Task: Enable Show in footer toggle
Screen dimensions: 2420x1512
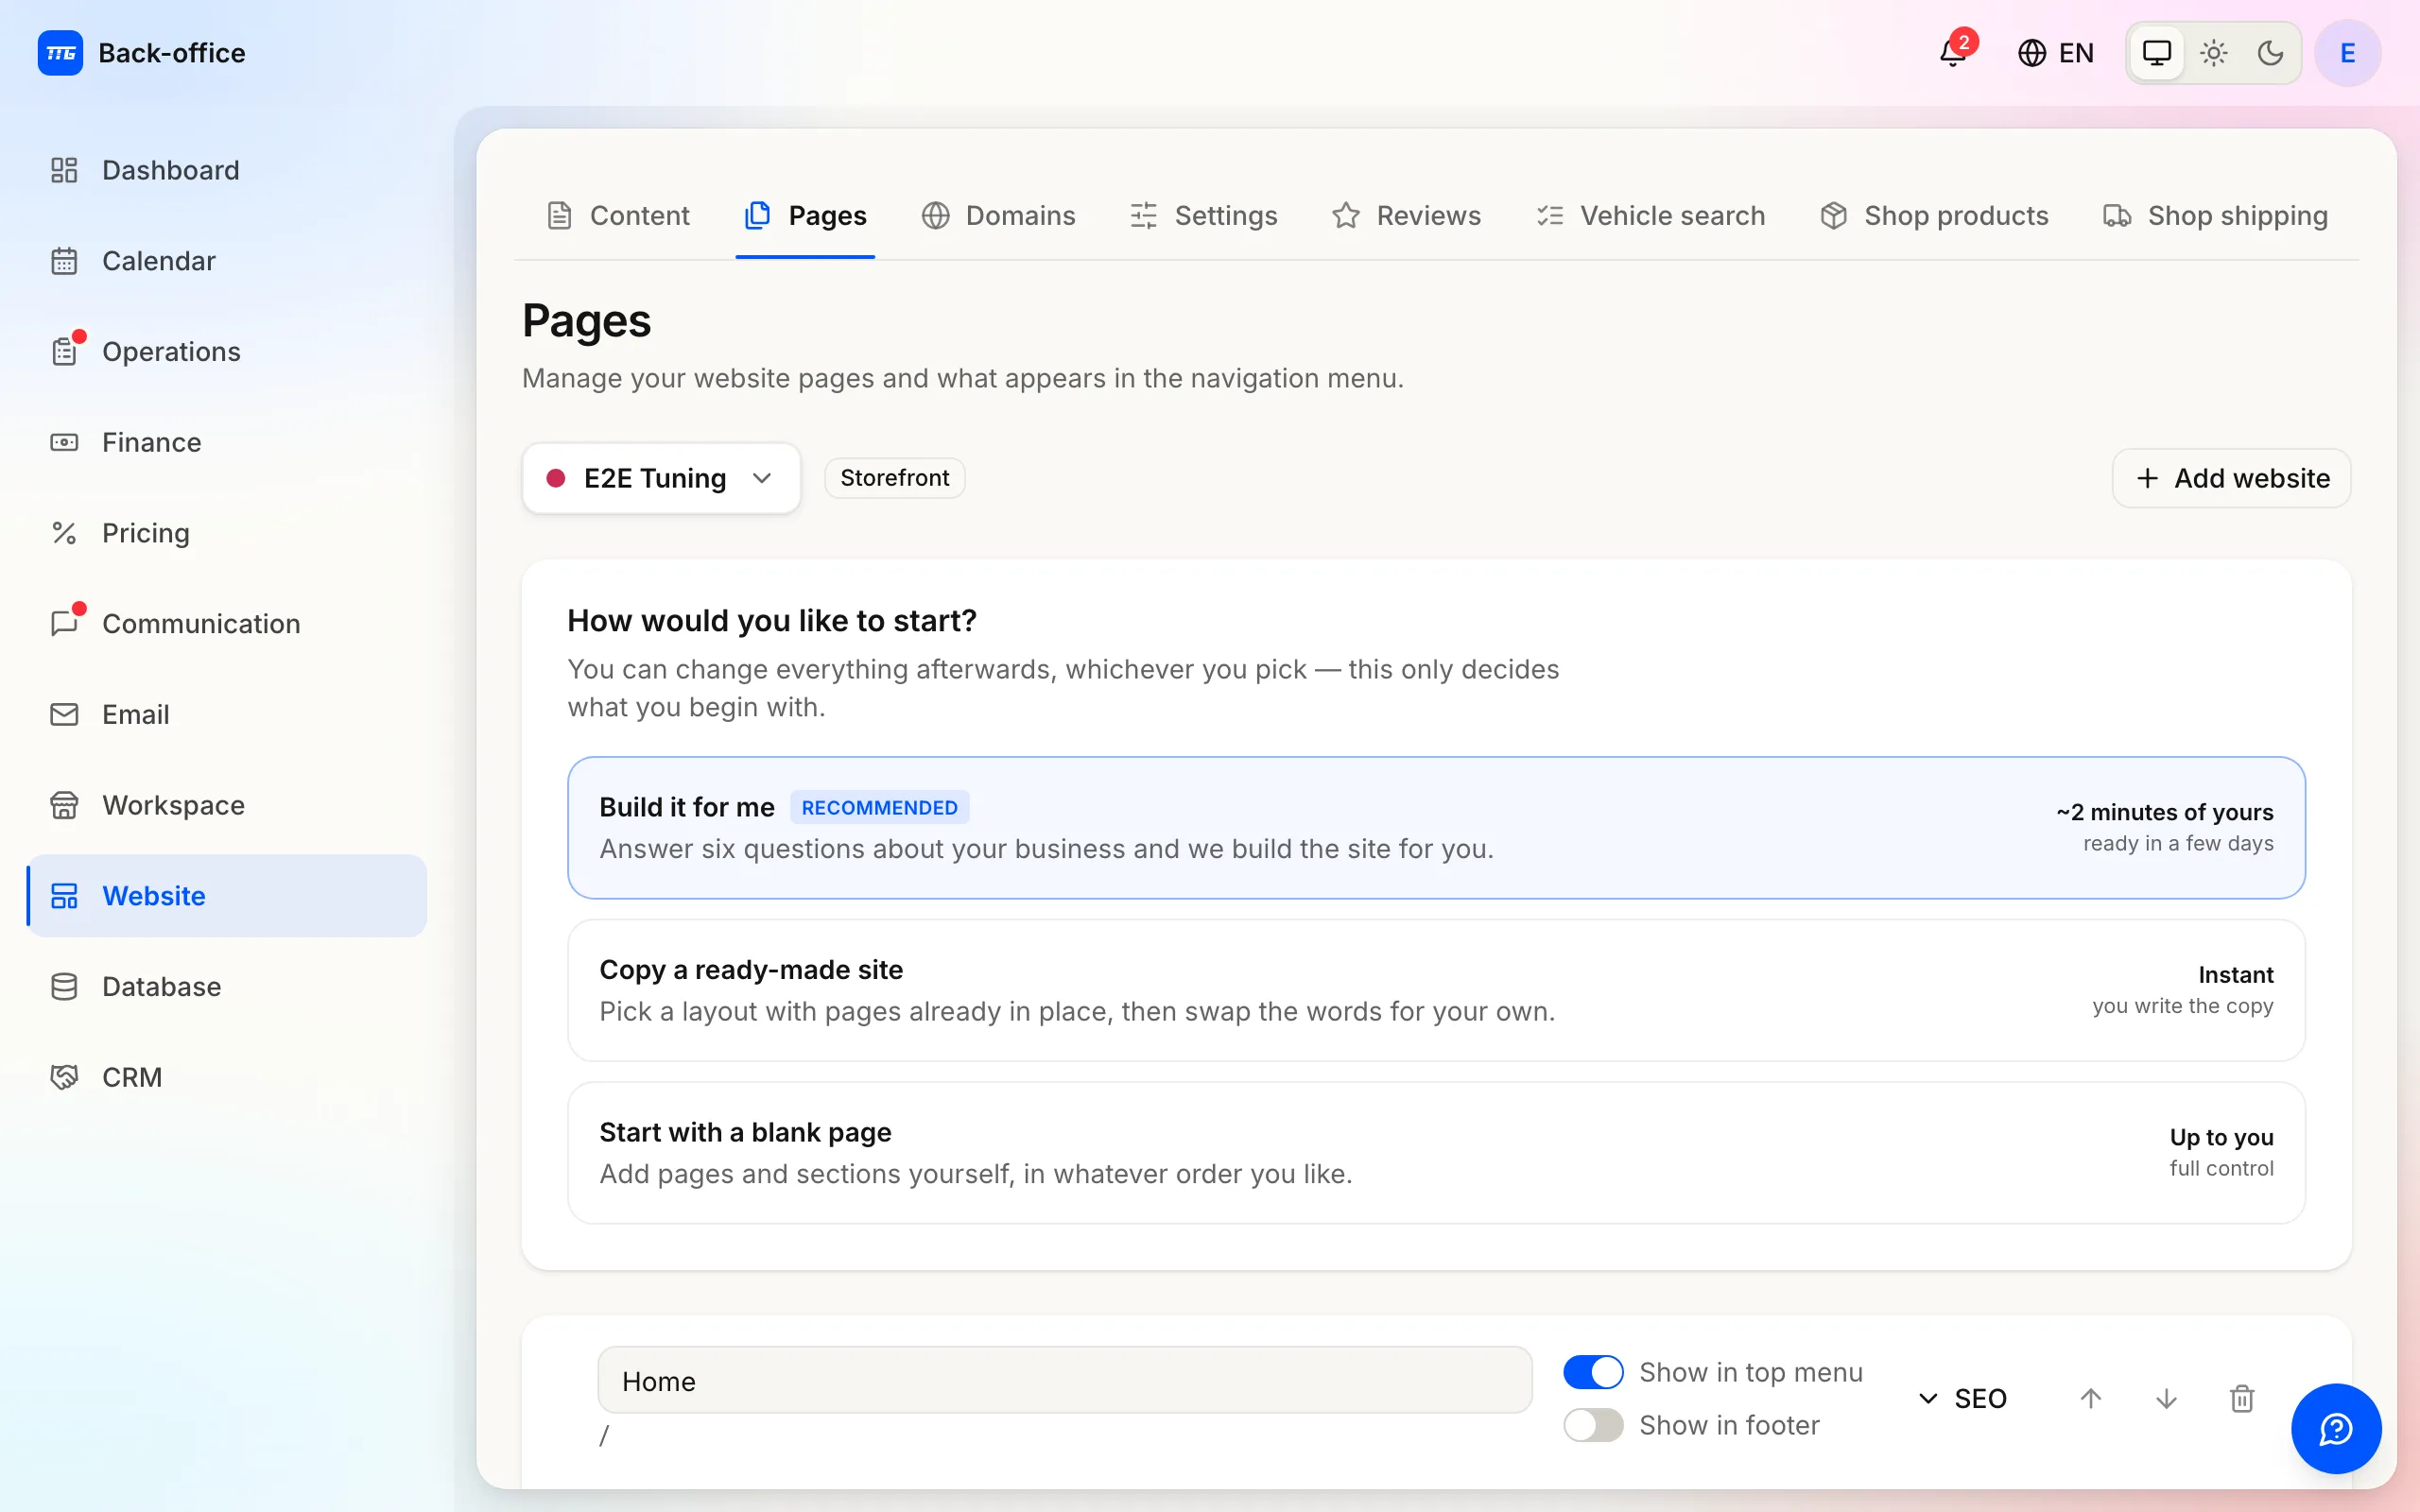Action: pos(1593,1425)
